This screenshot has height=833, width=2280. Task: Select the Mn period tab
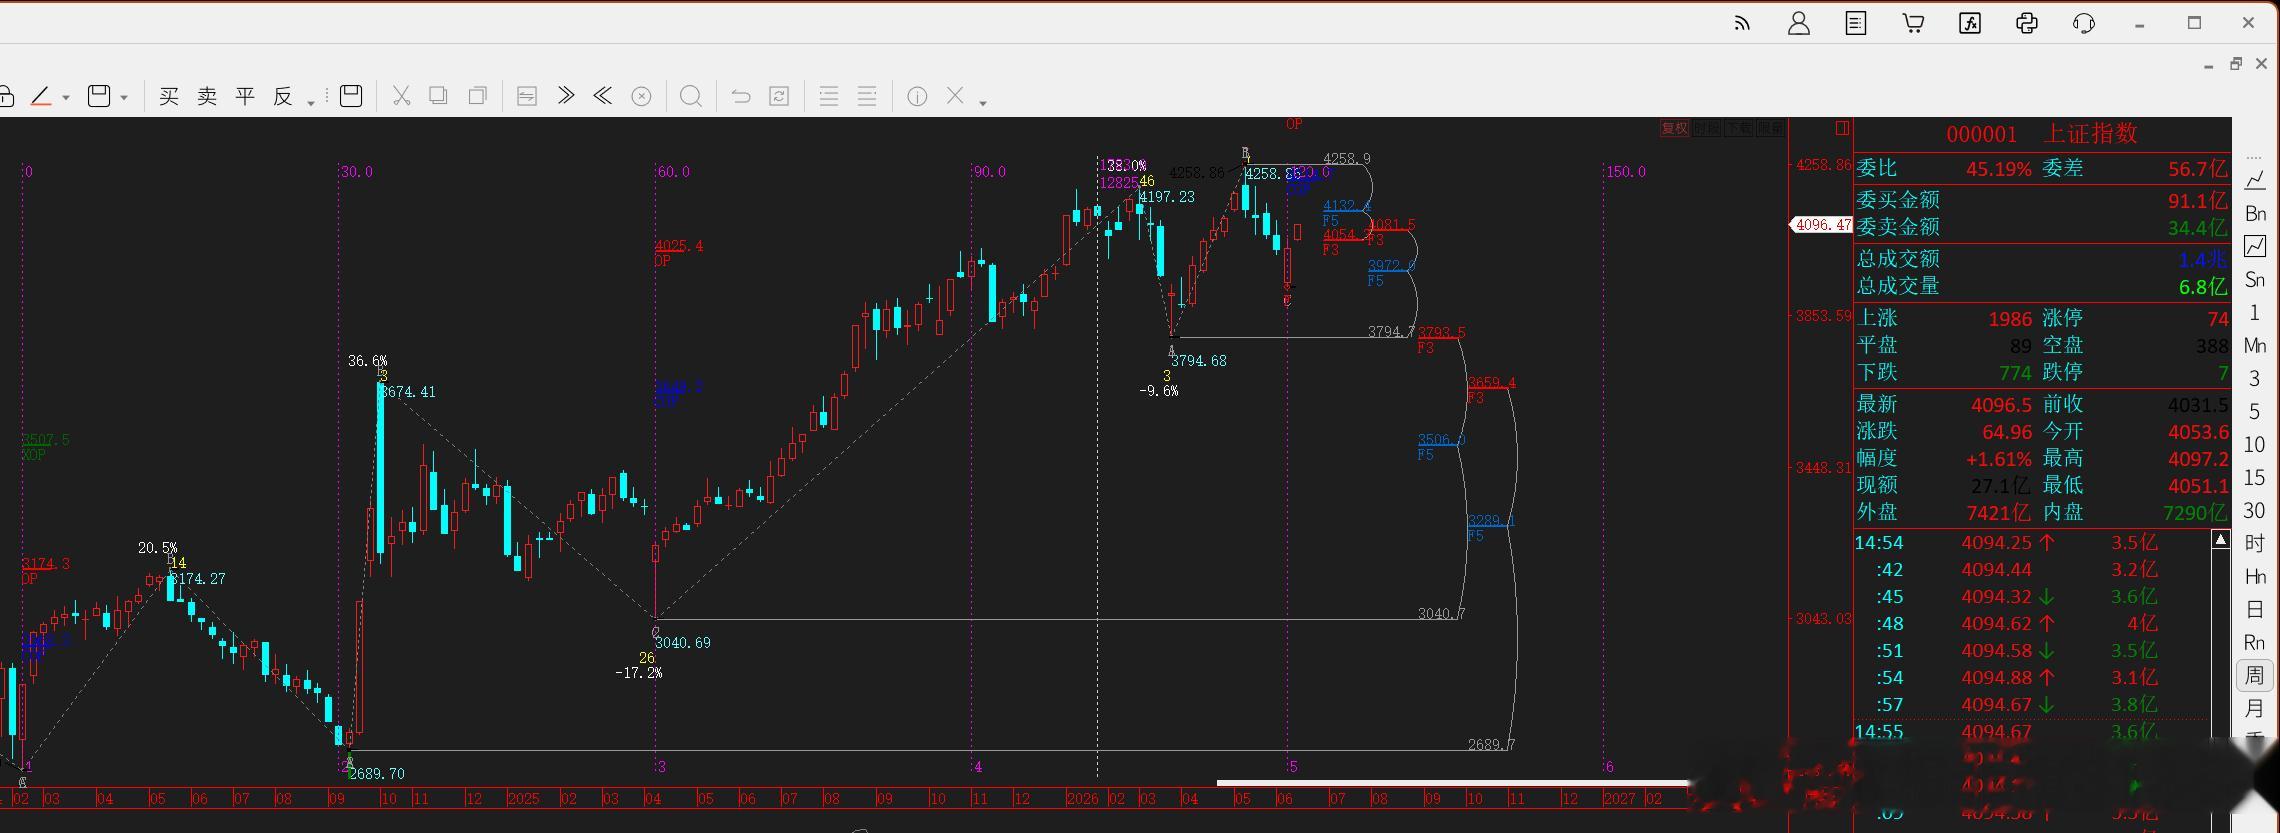(x=2255, y=345)
